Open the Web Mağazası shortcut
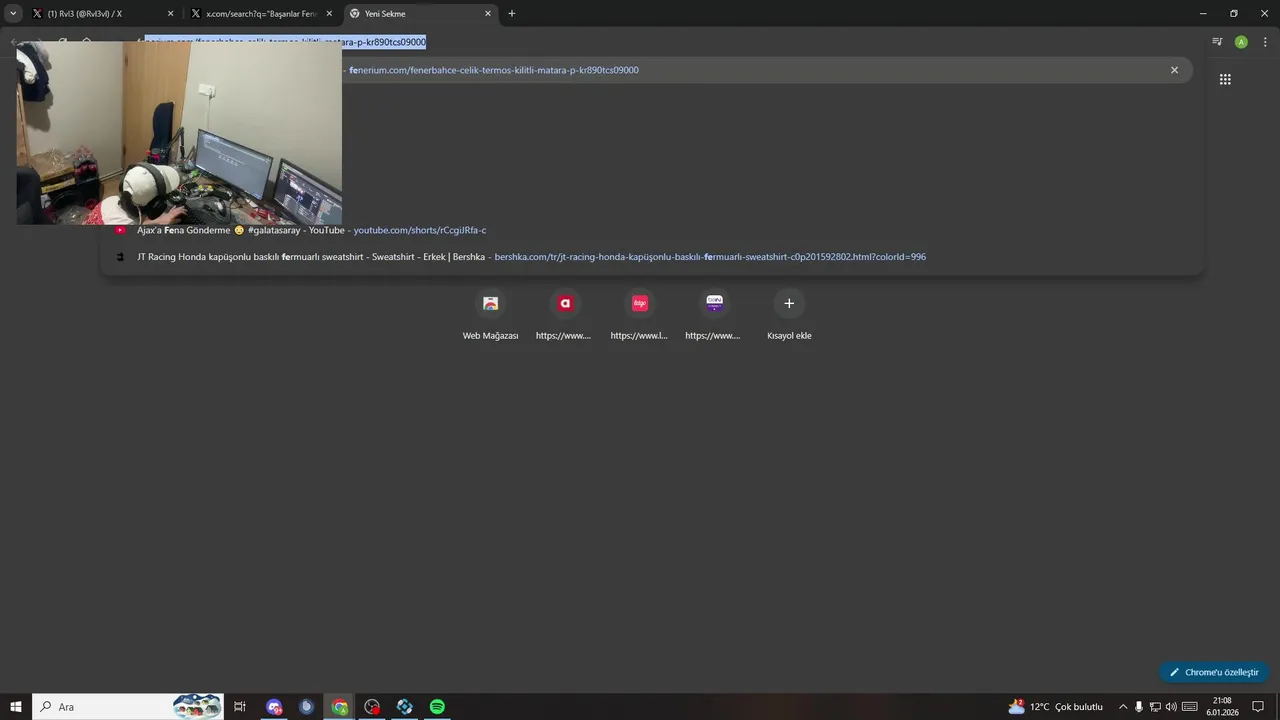The image size is (1280, 720). tap(490, 316)
